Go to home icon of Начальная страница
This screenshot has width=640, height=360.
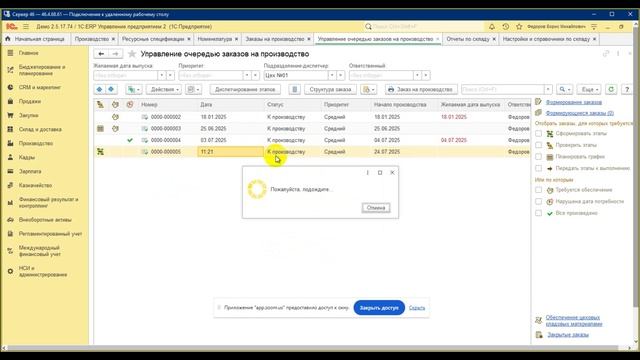(x=7, y=39)
